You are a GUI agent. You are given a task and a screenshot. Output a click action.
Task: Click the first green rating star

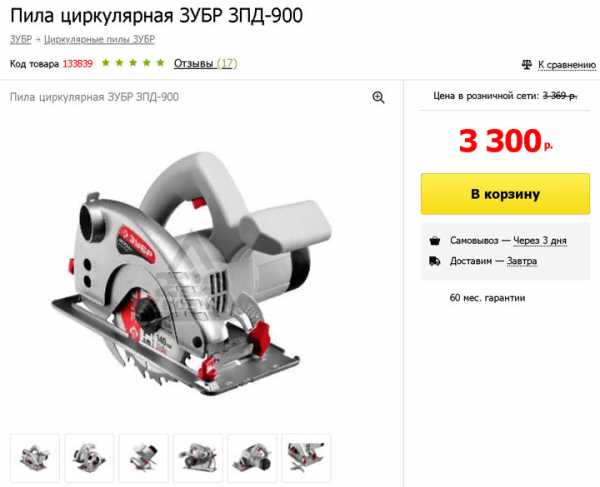106,62
